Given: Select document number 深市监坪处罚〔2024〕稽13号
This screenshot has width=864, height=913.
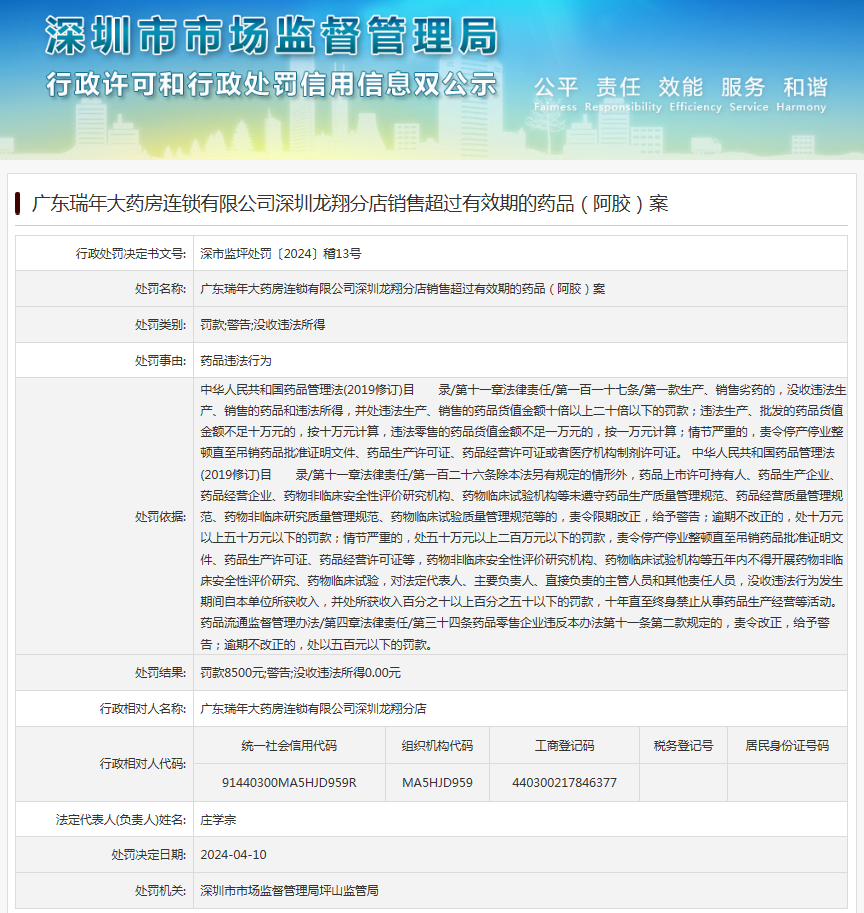Looking at the screenshot, I should click(281, 253).
